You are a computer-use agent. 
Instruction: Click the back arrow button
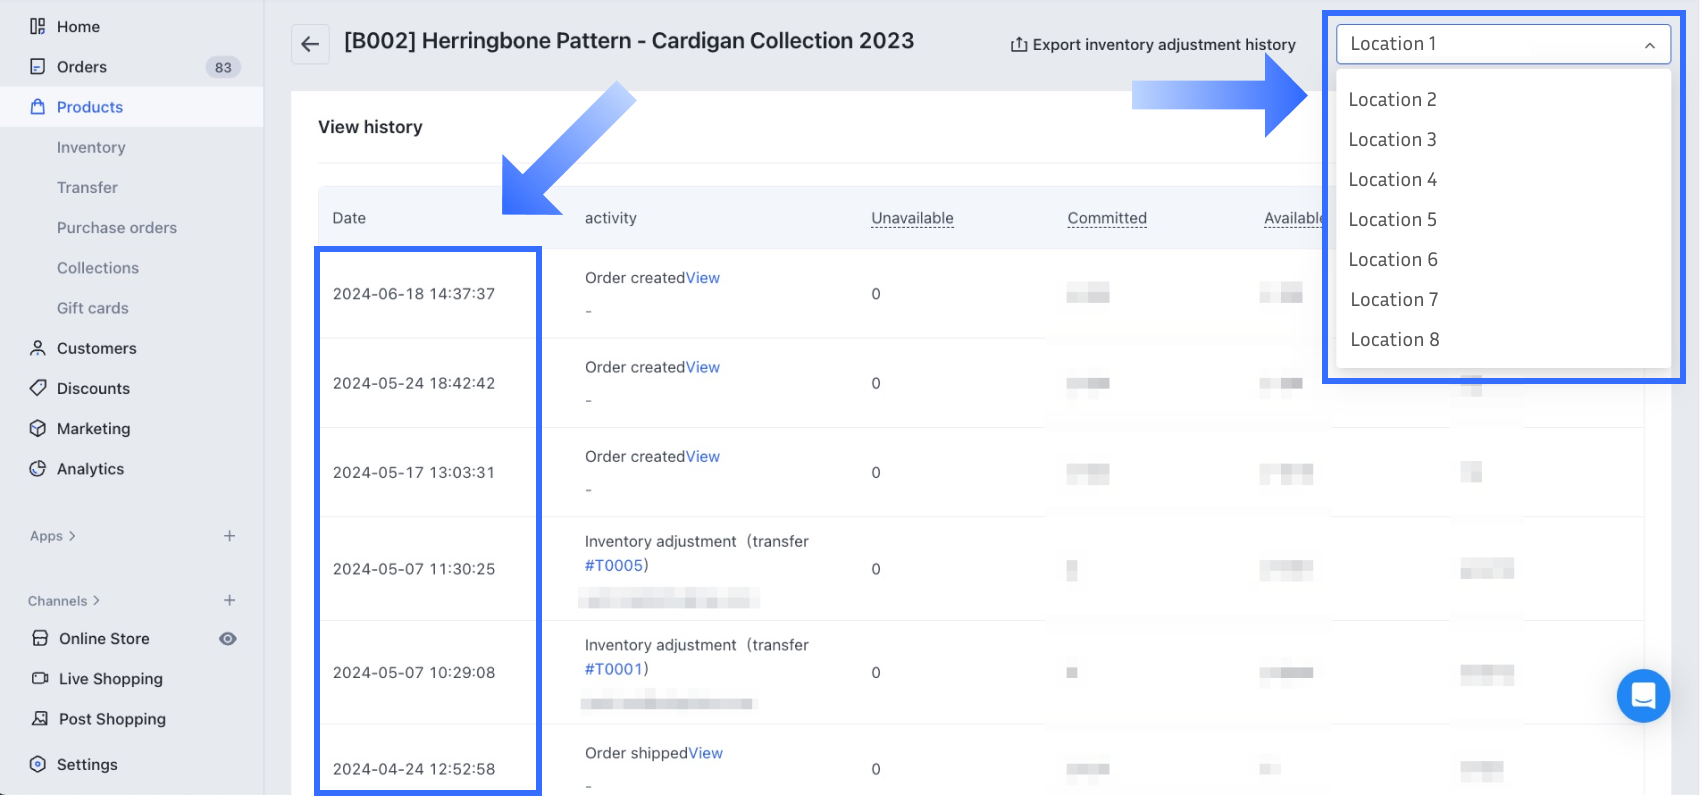(x=310, y=44)
